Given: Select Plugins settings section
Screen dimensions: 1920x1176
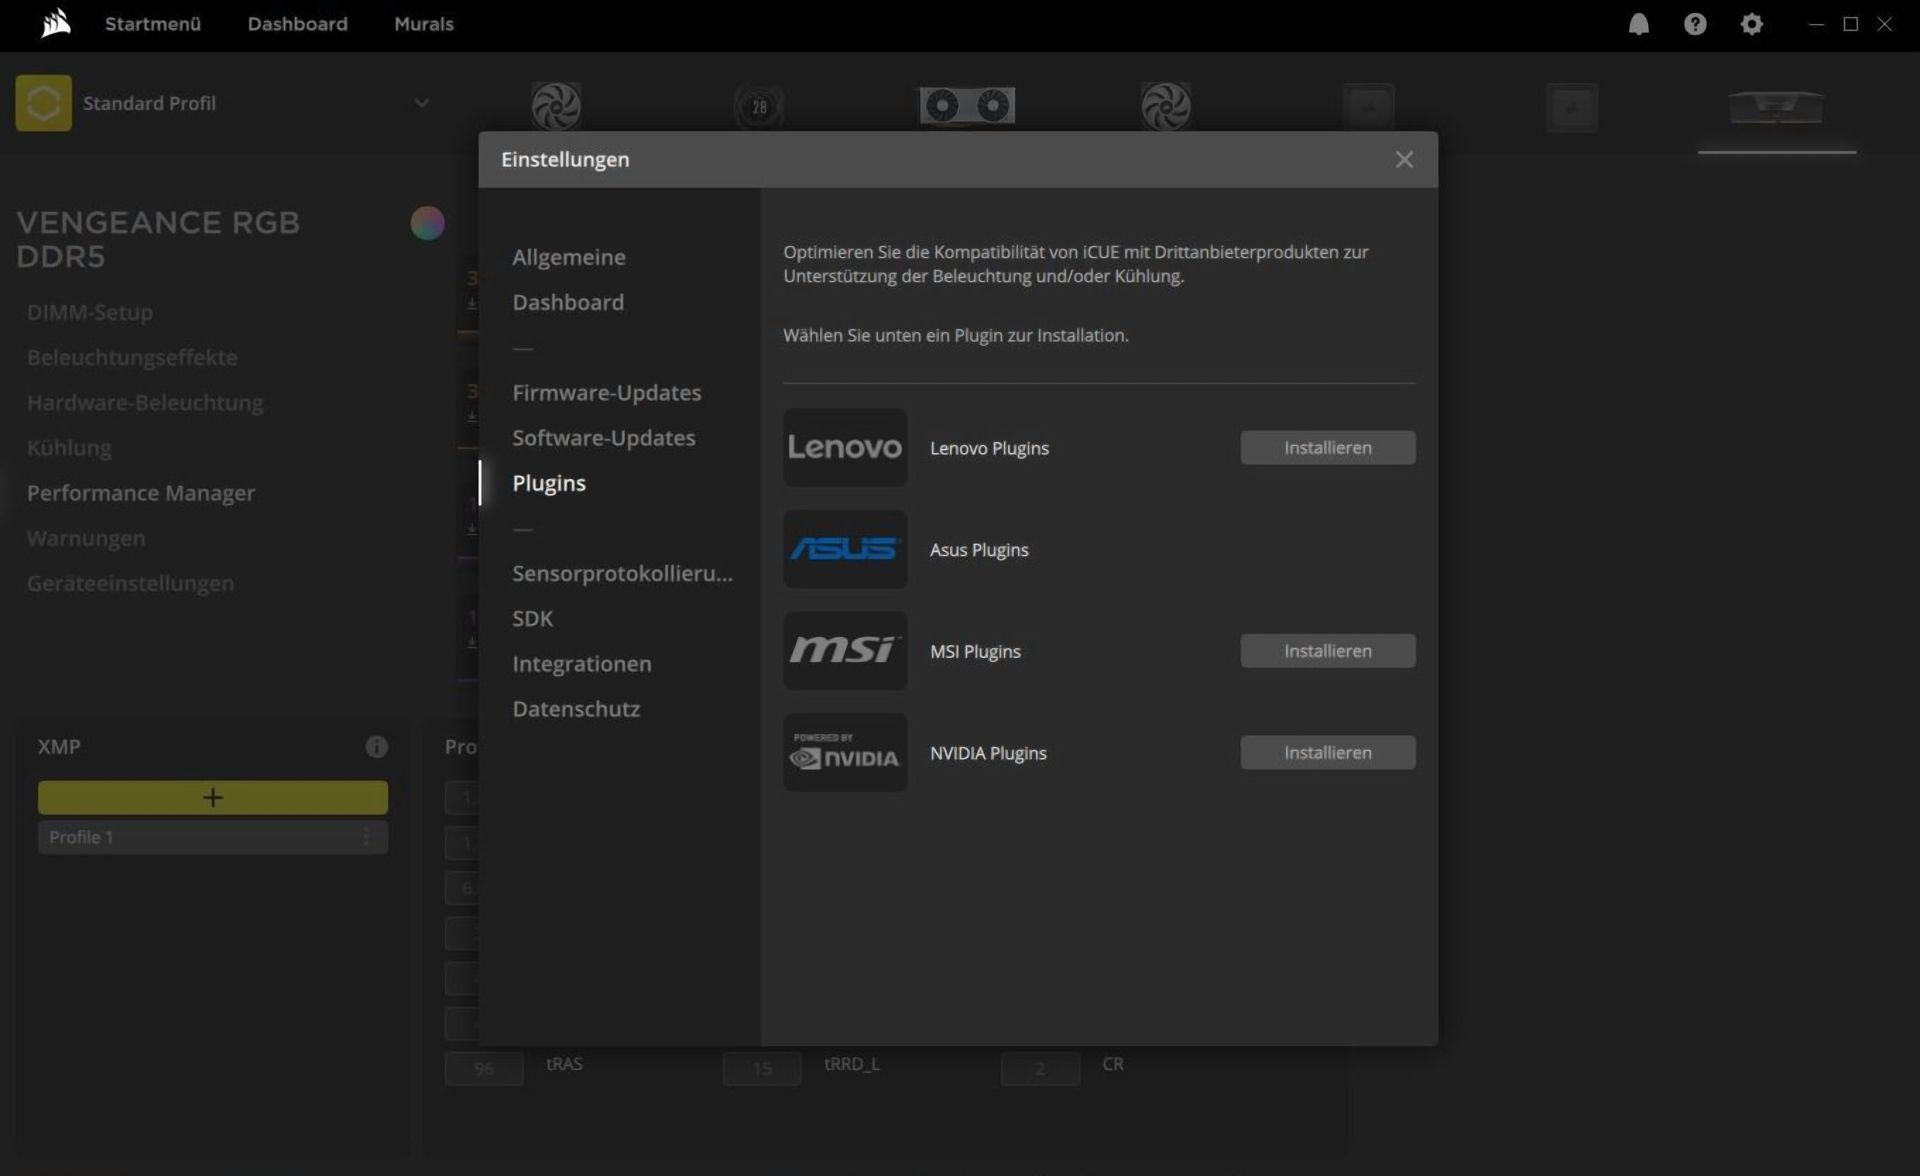Looking at the screenshot, I should click(x=549, y=483).
